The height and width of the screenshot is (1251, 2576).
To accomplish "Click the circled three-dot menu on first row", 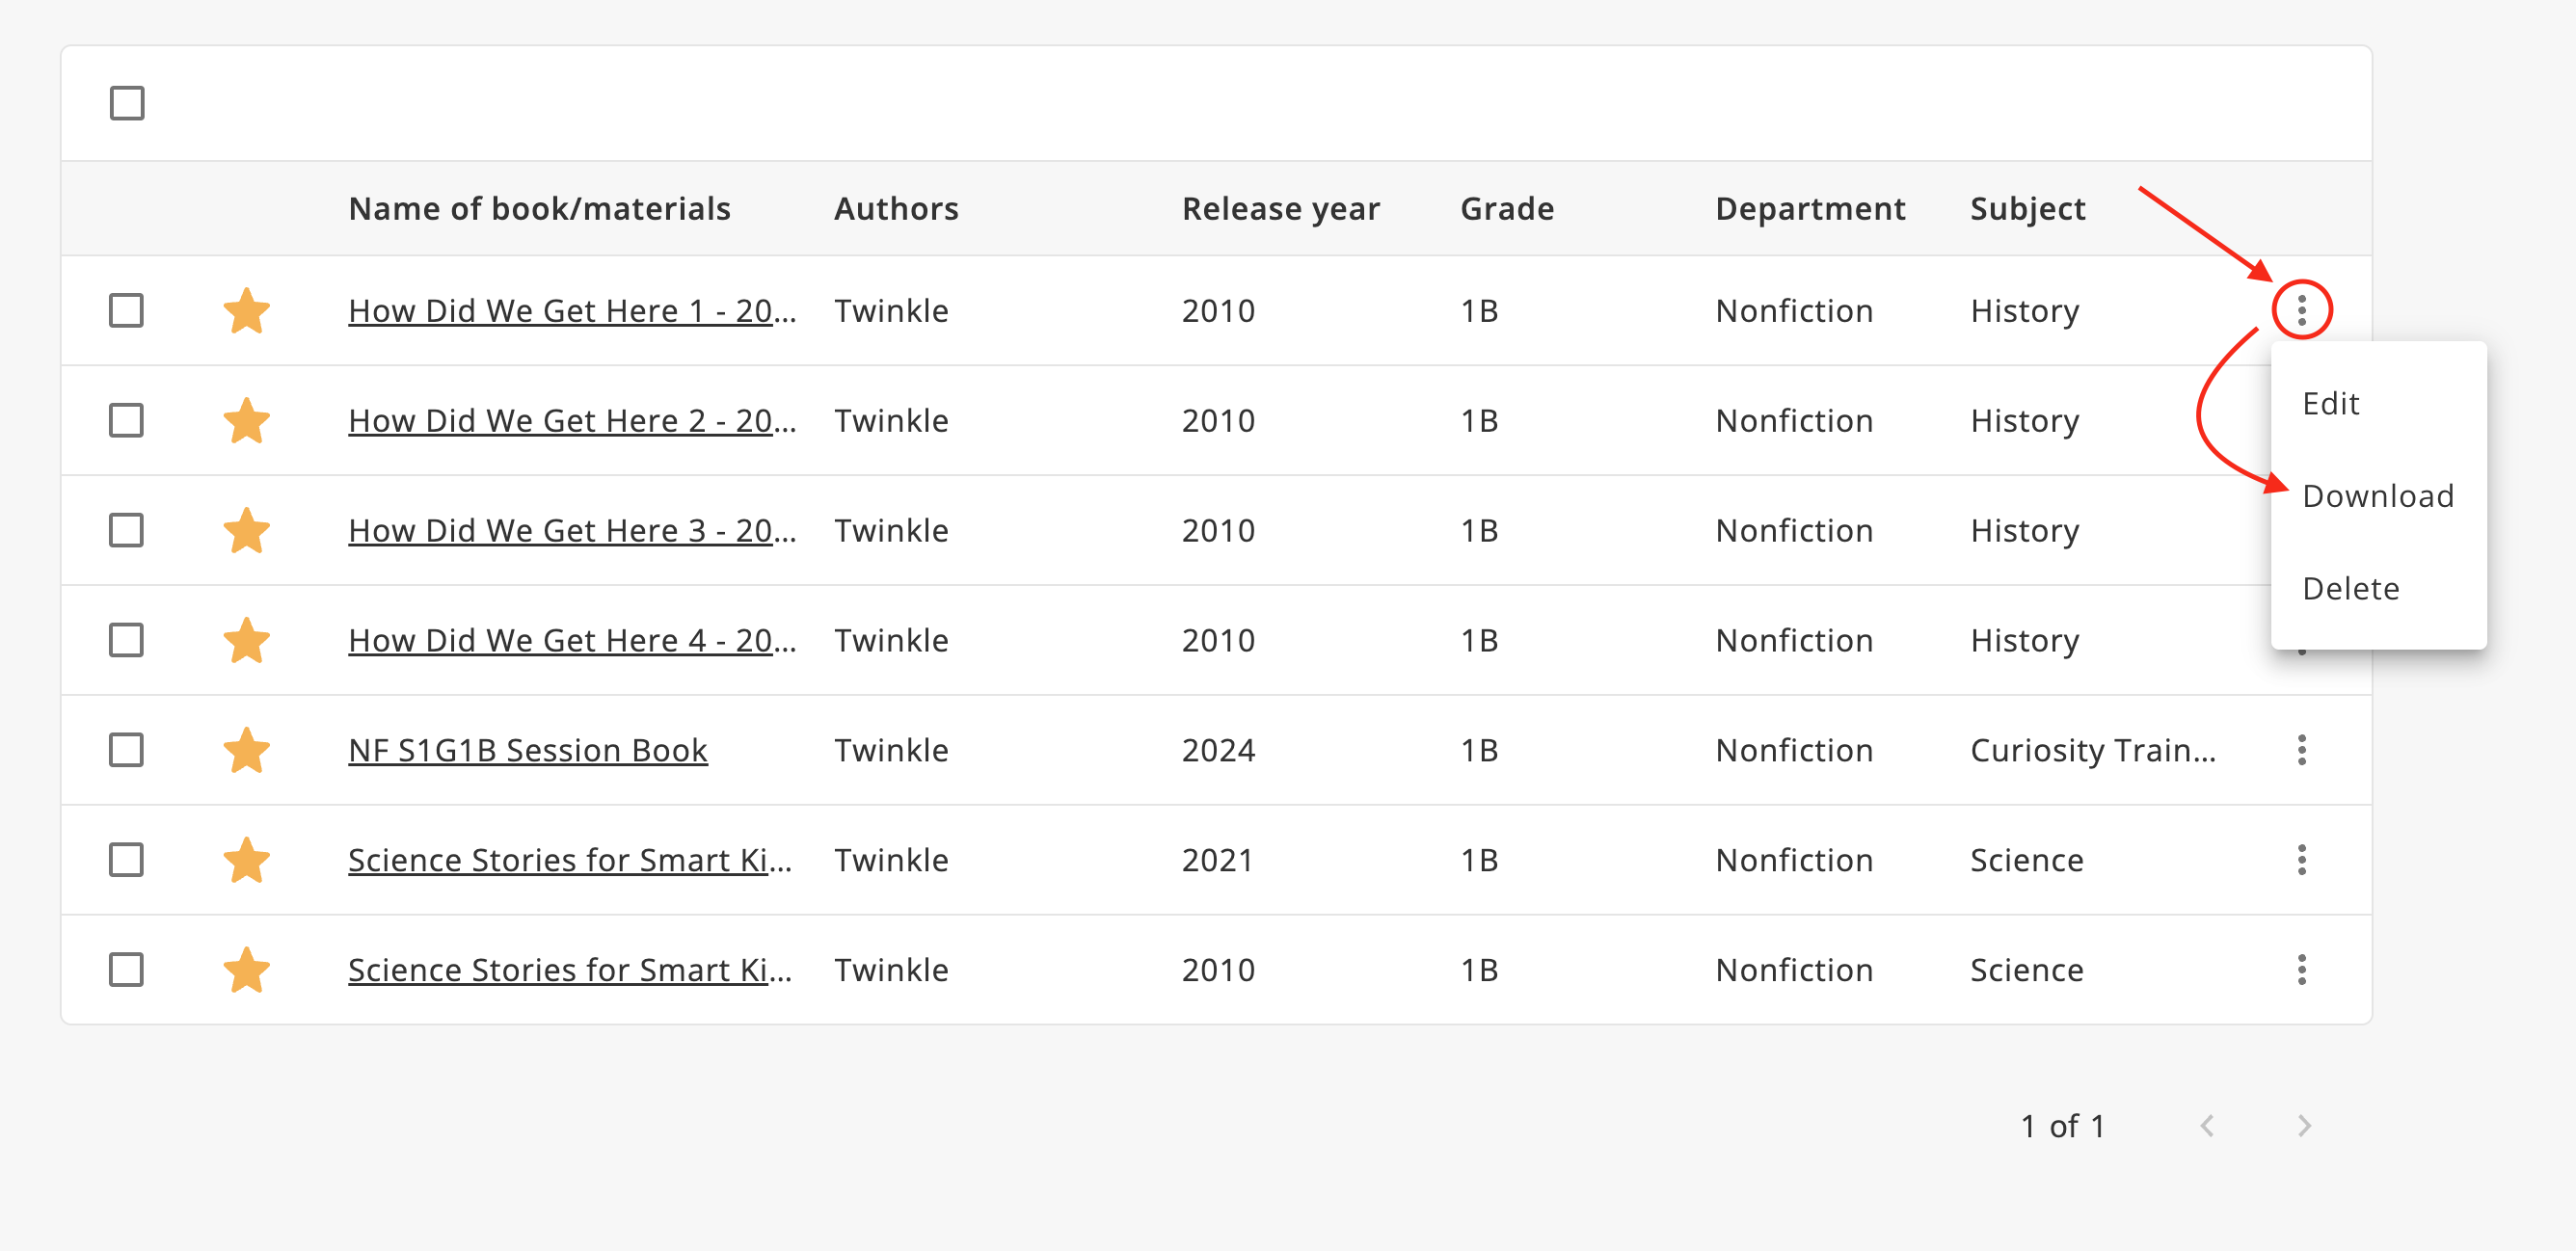I will [x=2301, y=311].
